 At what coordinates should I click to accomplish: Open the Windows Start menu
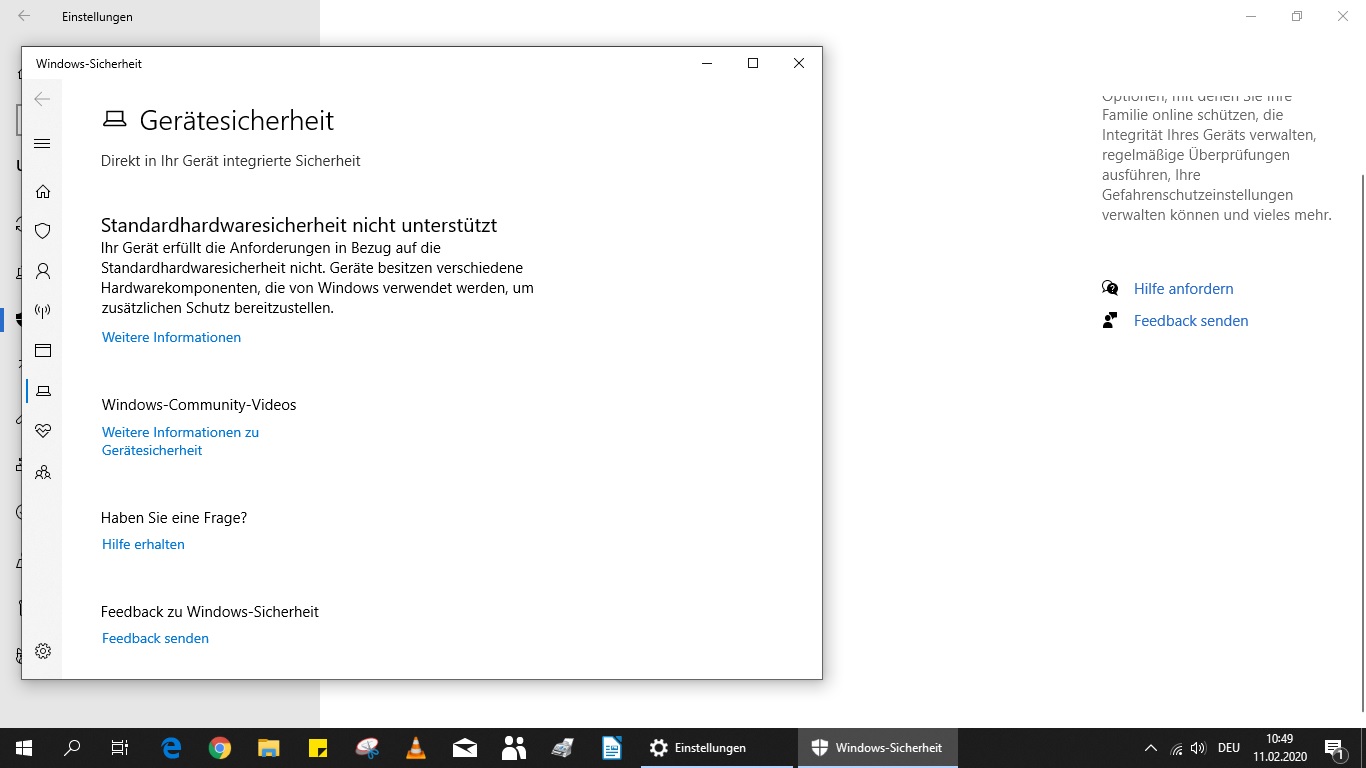click(24, 748)
